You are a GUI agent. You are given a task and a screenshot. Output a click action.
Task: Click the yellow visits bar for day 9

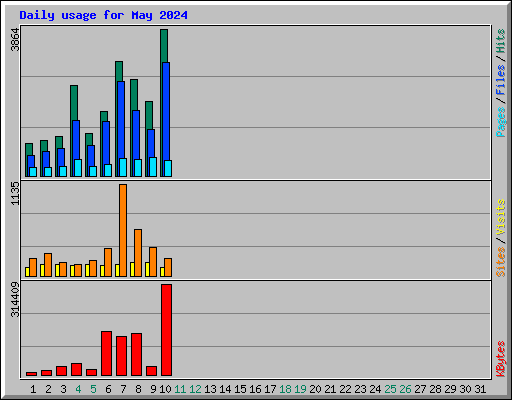pyautogui.click(x=147, y=269)
